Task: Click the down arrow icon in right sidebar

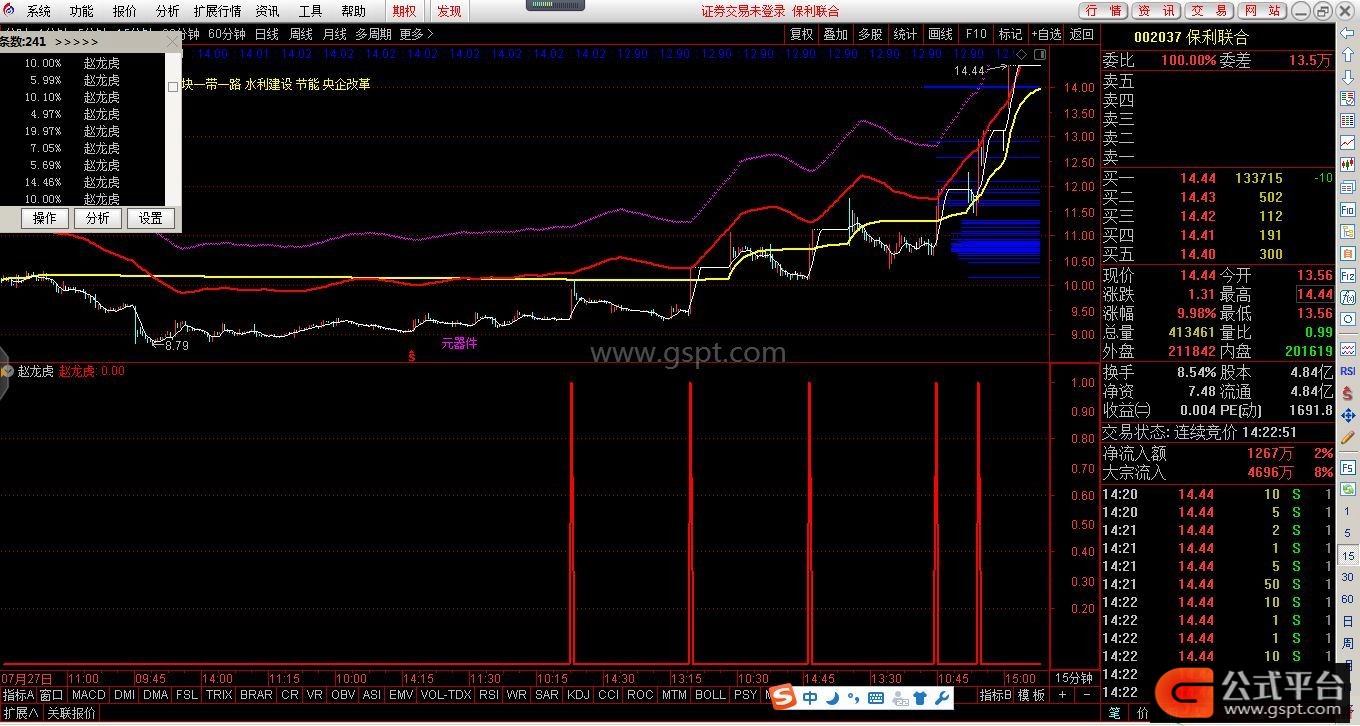Action: [x=1348, y=76]
